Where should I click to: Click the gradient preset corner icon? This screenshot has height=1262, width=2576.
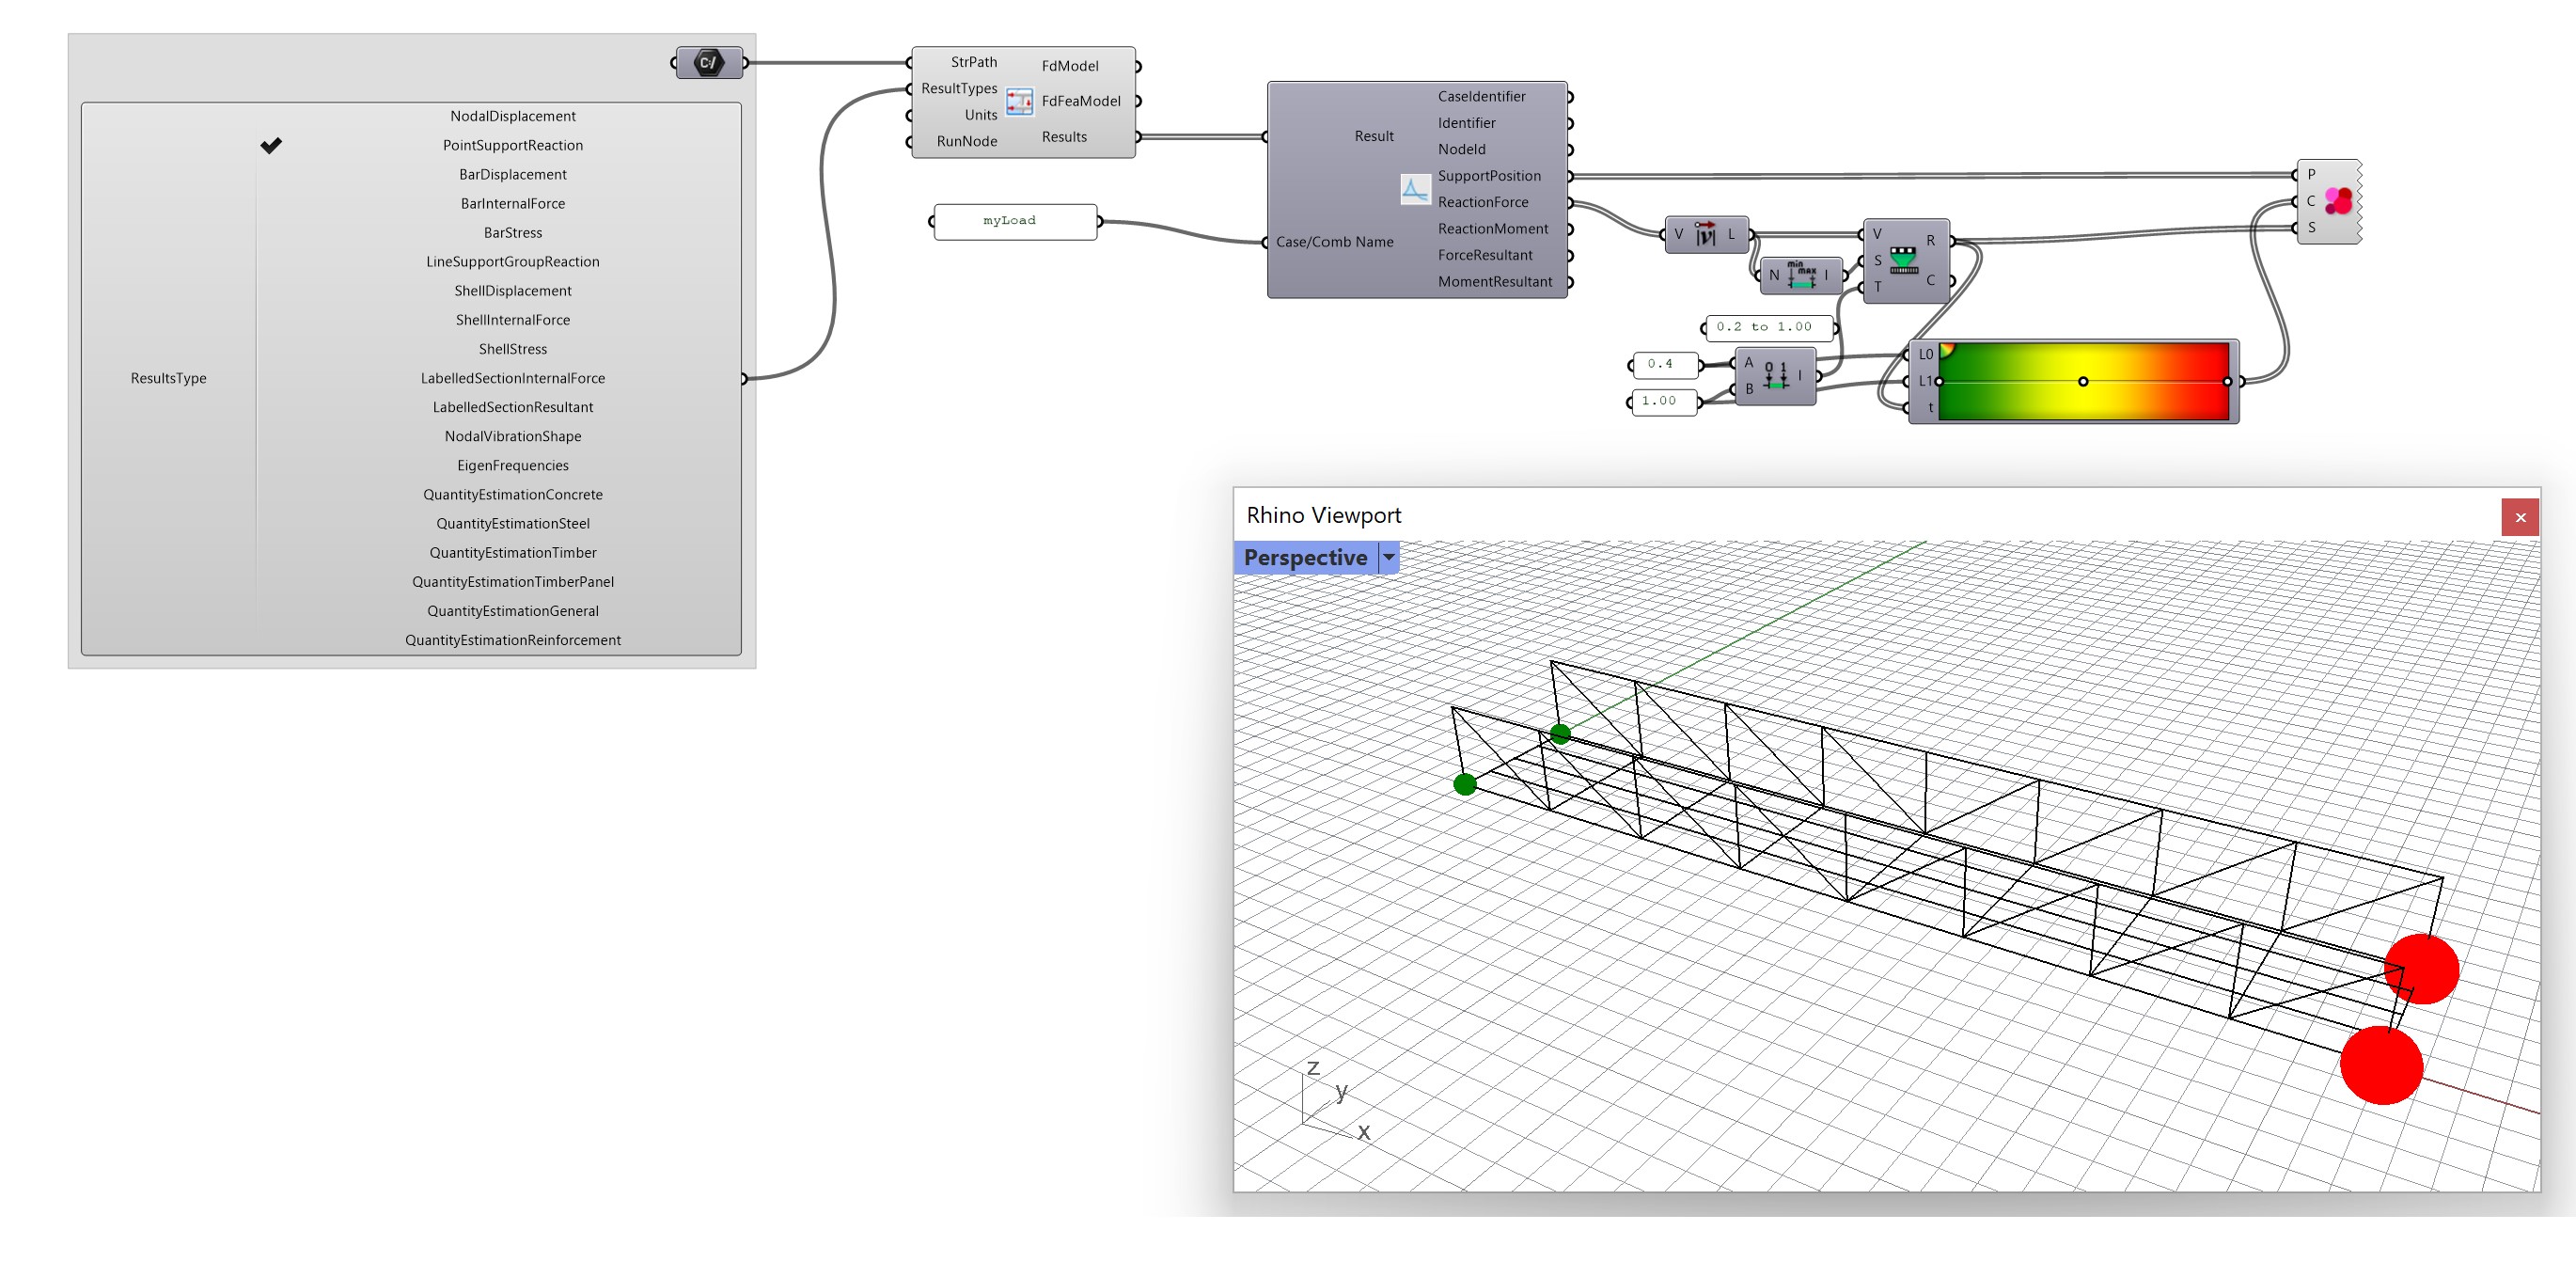tap(1946, 351)
